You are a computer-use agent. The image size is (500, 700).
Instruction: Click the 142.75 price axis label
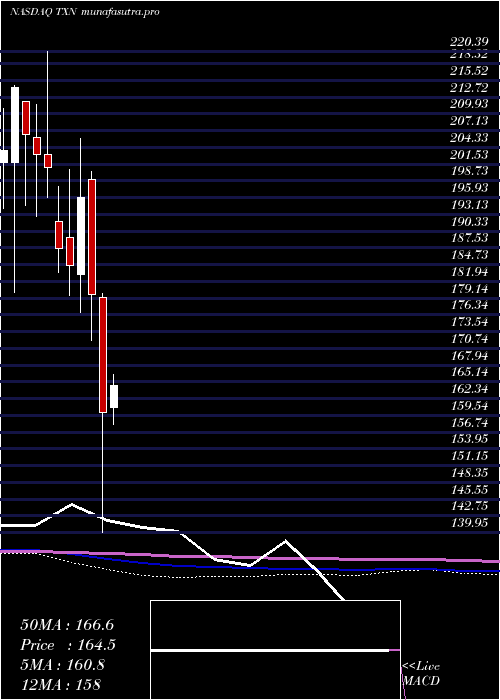(x=469, y=506)
